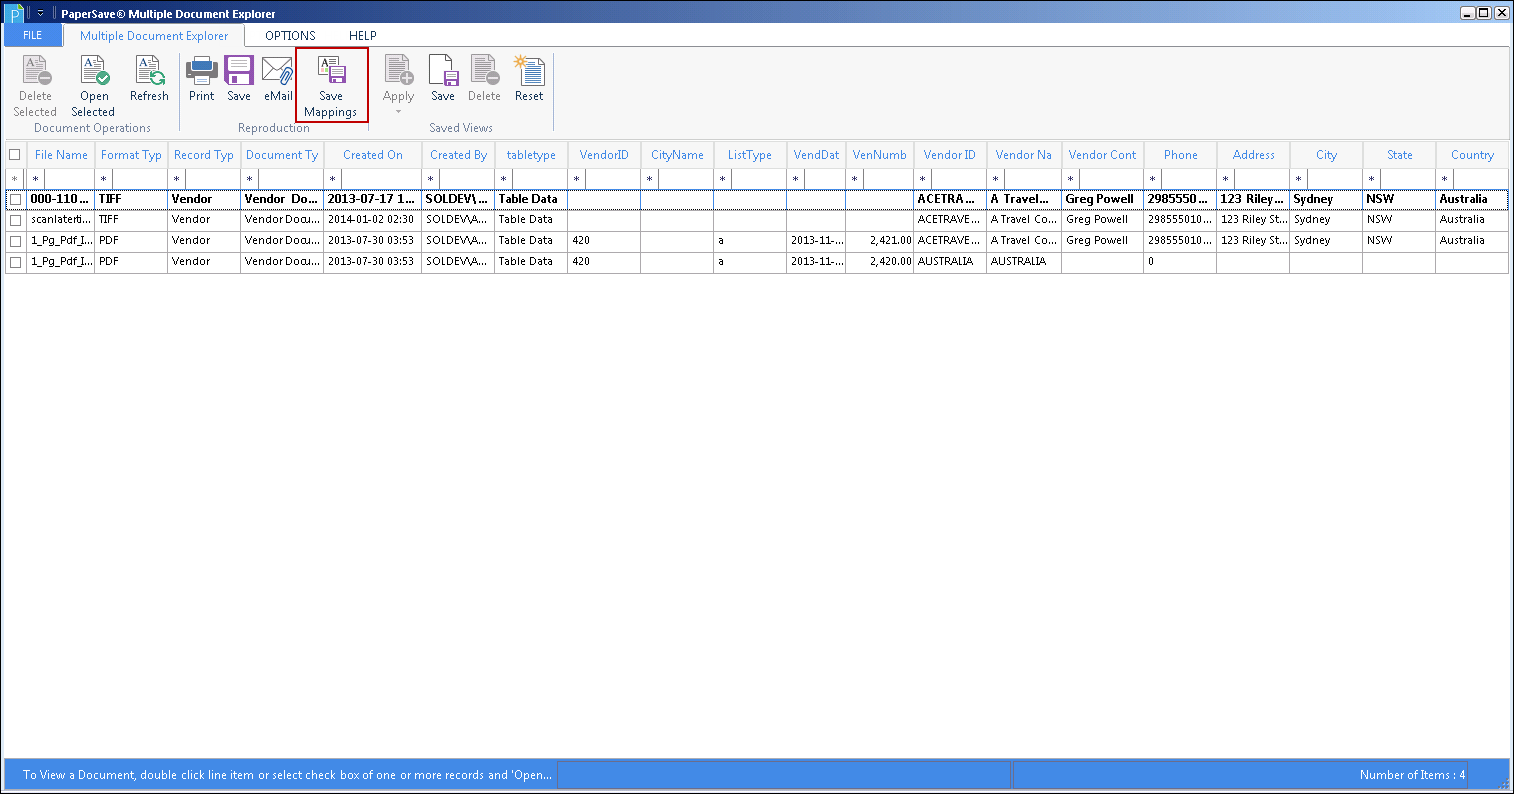Select the Created On cell starting 2013-07-17
Viewport: 1514px width, 794px height.
[x=373, y=199]
